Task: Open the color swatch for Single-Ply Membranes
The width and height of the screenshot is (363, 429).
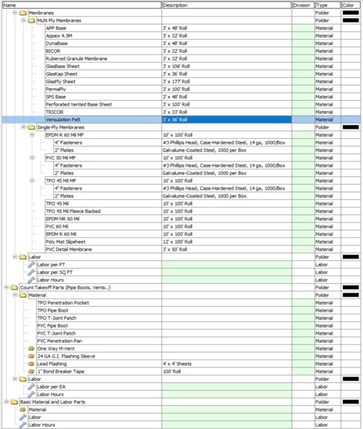Action: click(x=351, y=127)
